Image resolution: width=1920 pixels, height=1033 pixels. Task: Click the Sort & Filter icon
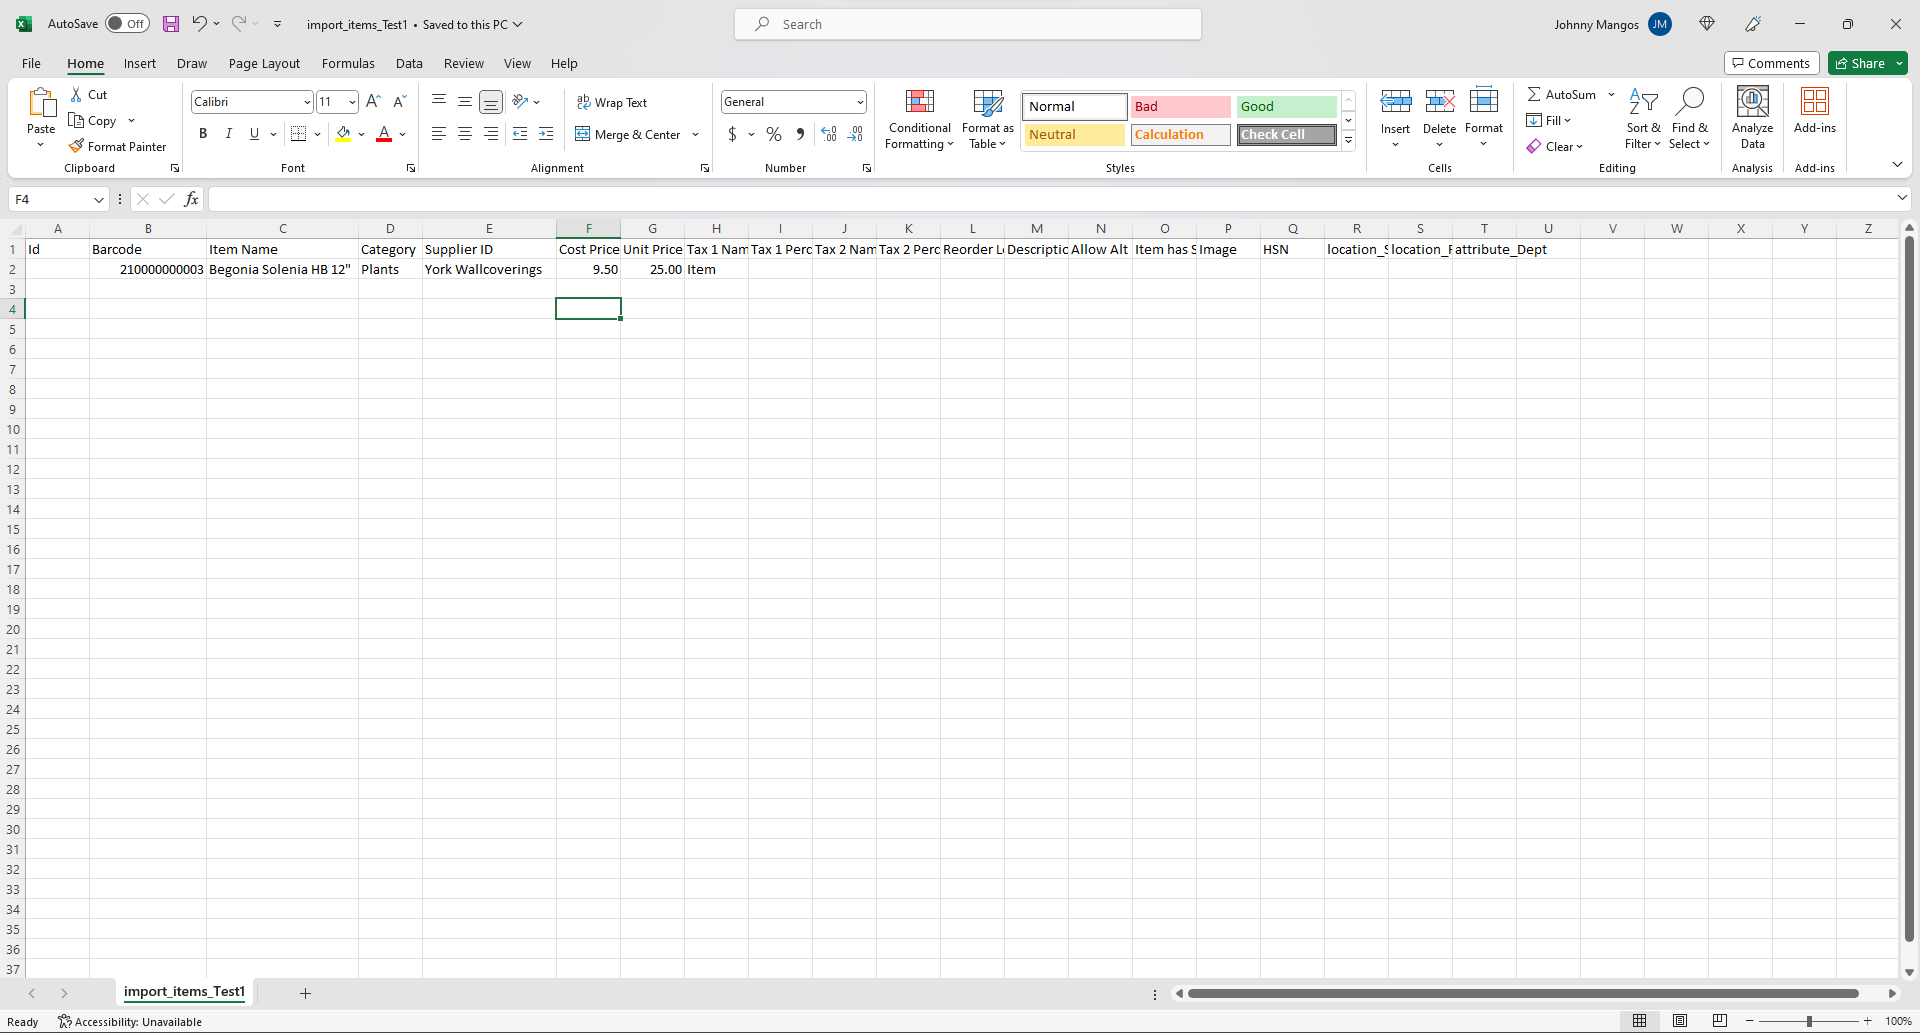click(x=1645, y=118)
